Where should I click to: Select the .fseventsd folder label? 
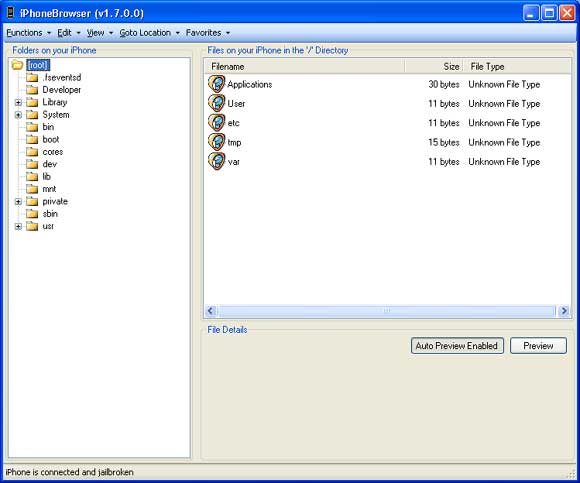[x=61, y=78]
